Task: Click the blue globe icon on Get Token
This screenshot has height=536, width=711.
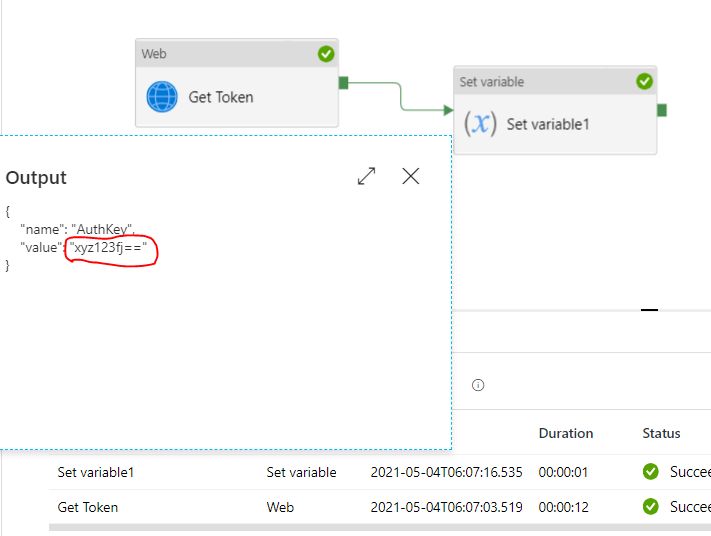Action: 162,97
